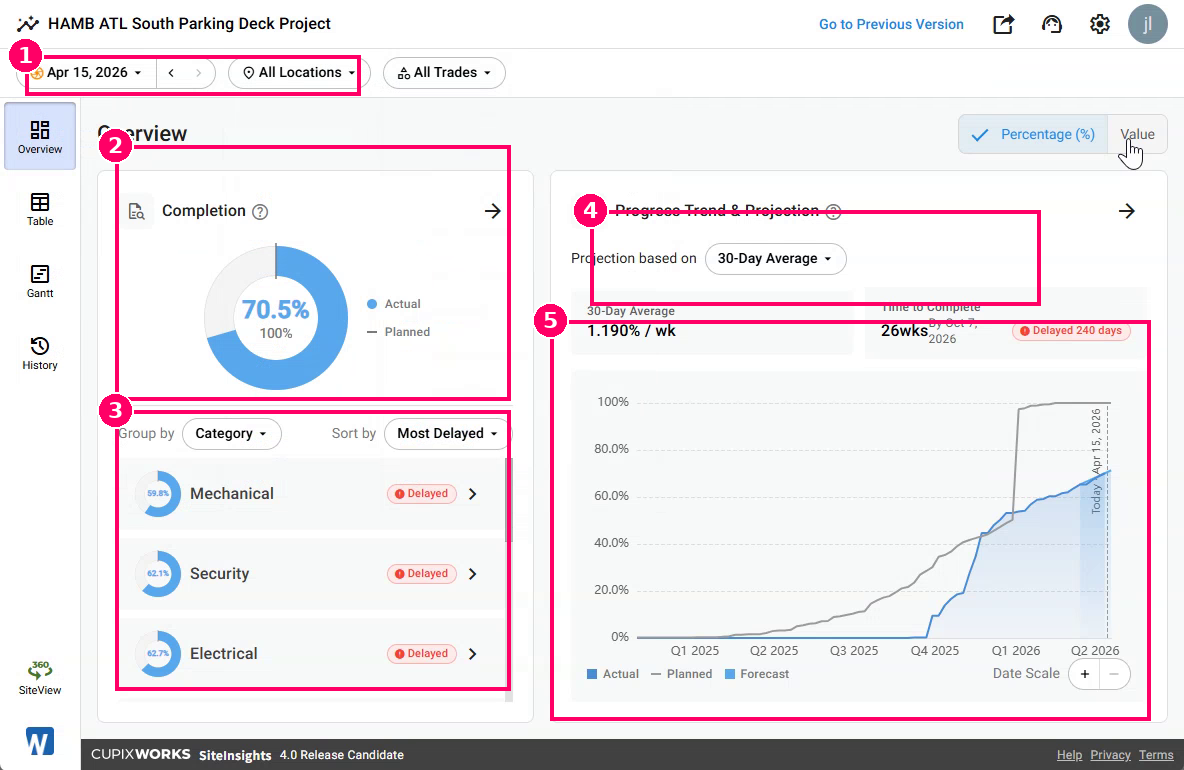
Task: Switch to the Gantt view
Action: (40, 282)
